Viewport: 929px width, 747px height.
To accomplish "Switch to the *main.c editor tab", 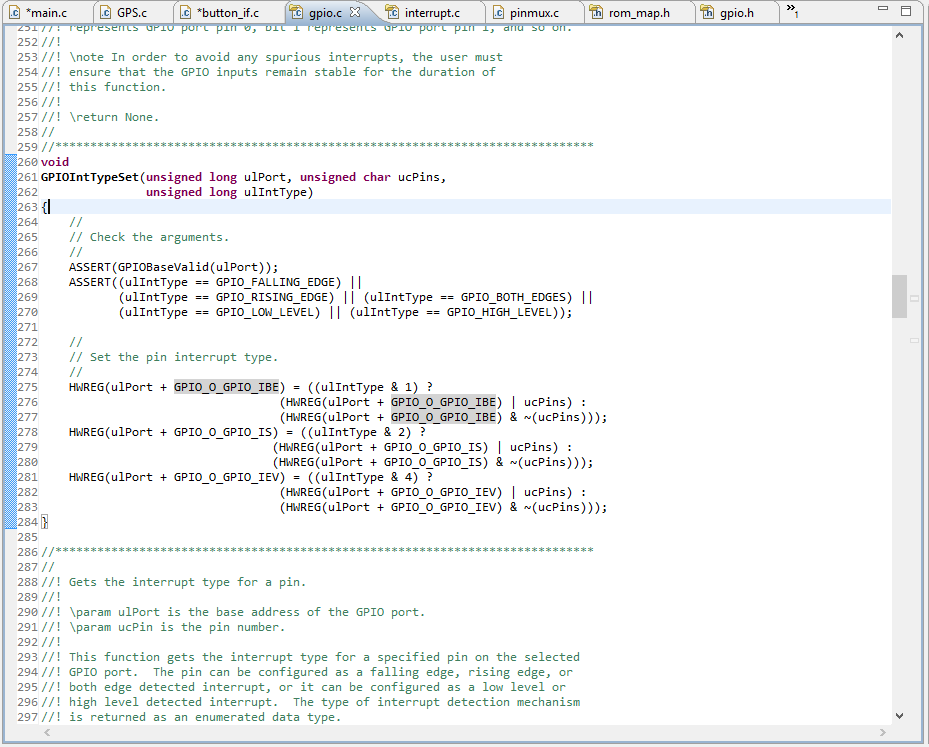I will coord(46,12).
